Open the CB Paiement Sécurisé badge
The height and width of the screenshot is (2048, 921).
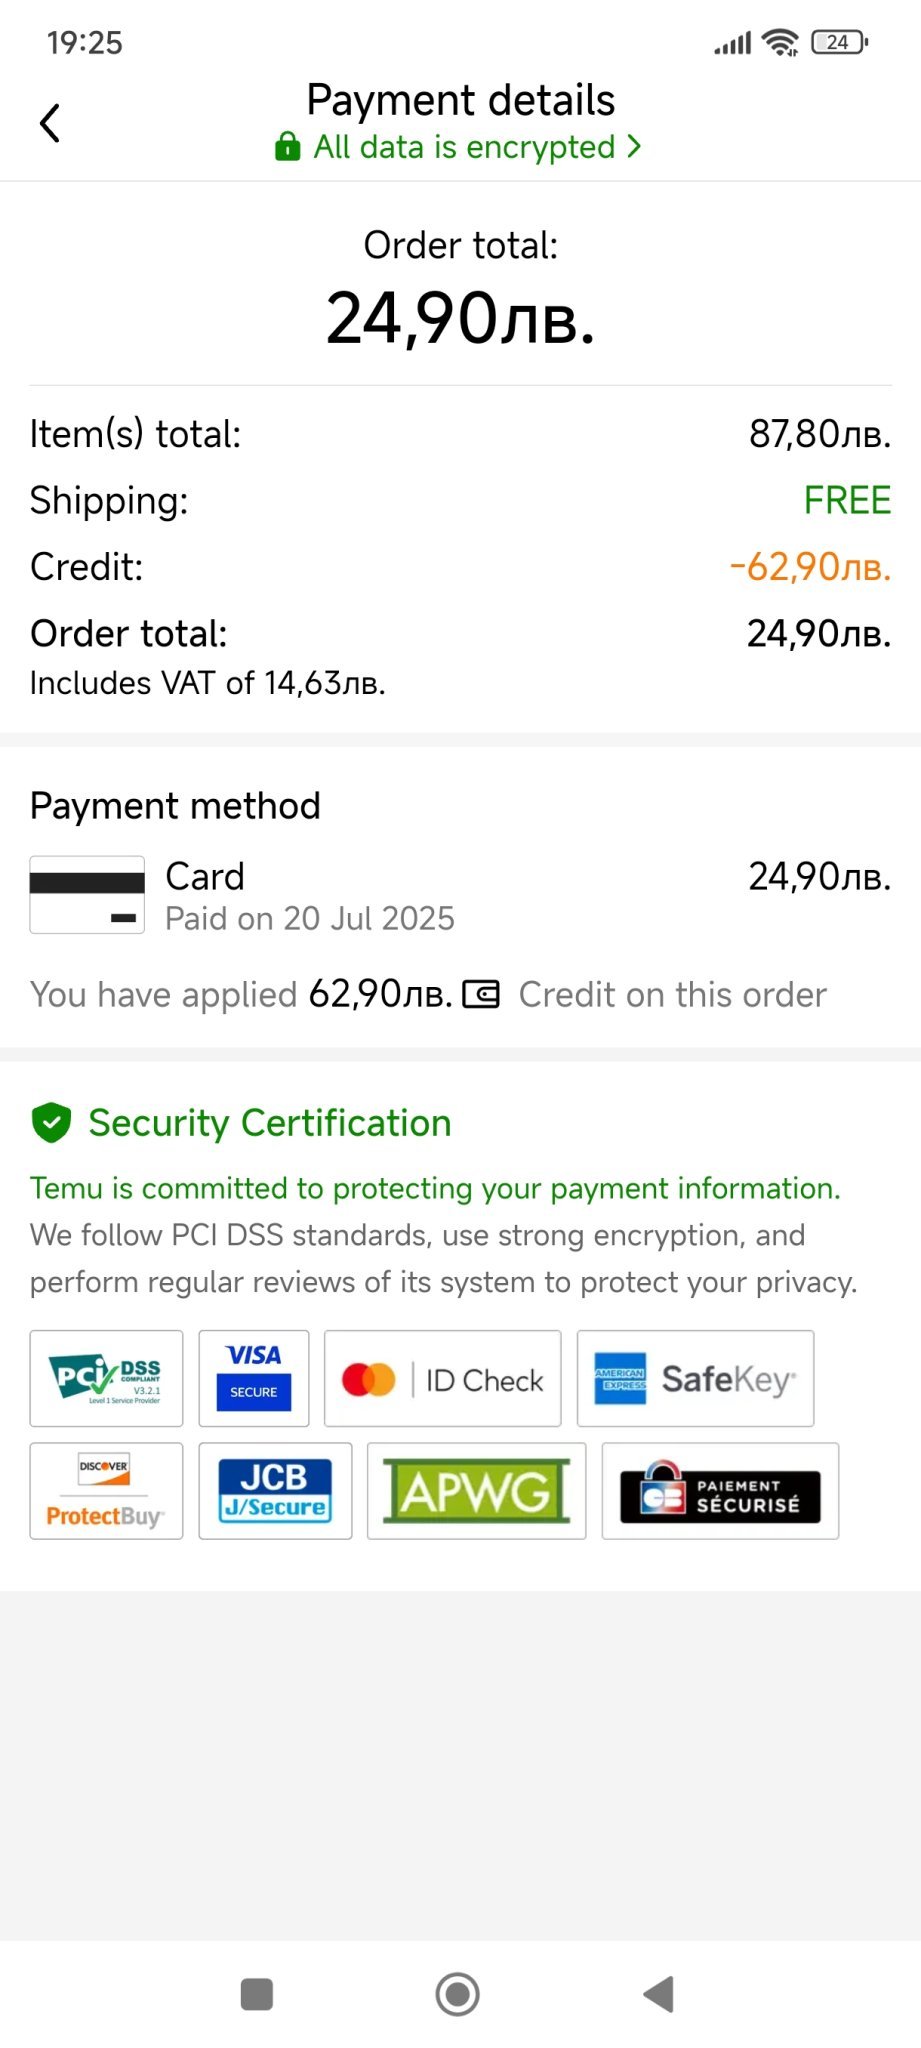pos(720,1491)
